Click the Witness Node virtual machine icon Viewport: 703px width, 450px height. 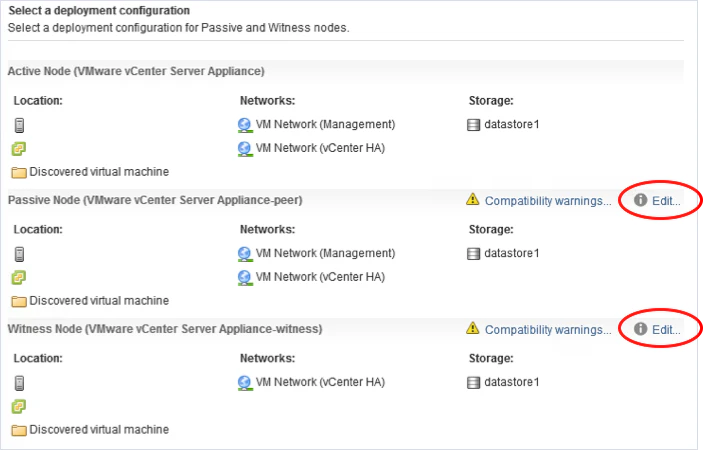pyautogui.click(x=18, y=407)
